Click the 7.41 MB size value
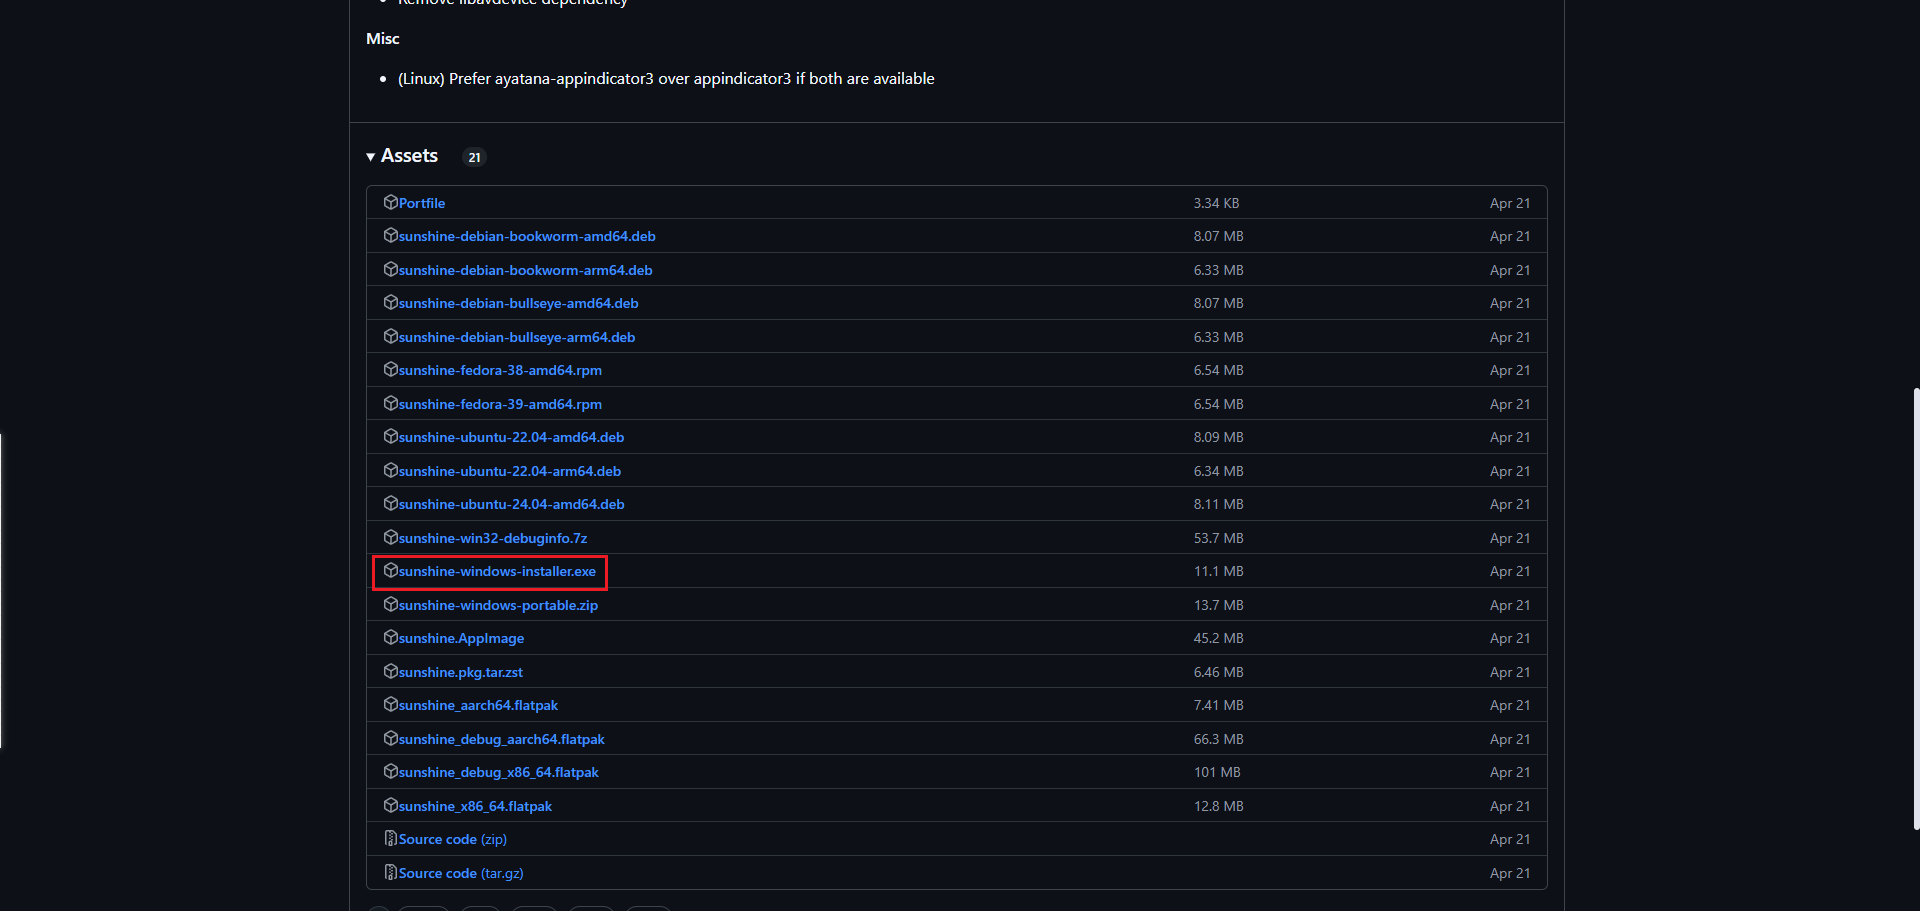 click(x=1218, y=705)
